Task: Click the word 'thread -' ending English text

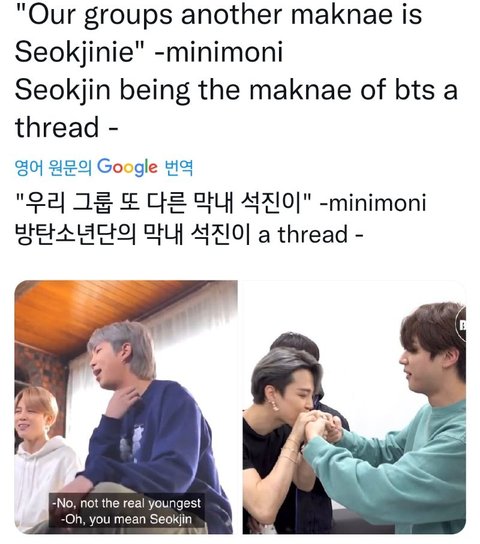Action: point(67,127)
